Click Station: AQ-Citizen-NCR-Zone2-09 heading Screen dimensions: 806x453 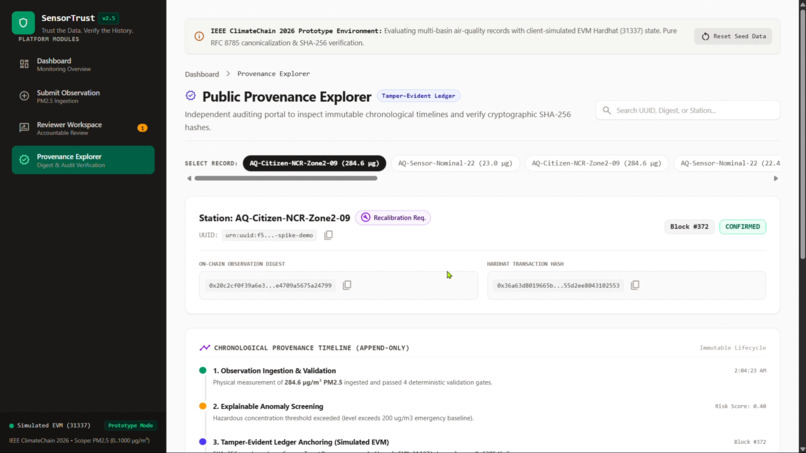coord(274,218)
